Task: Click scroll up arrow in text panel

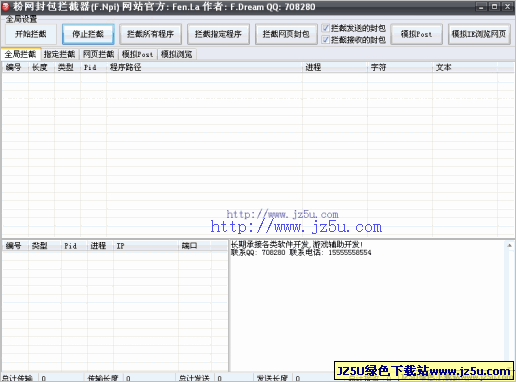Action: tap(509, 245)
